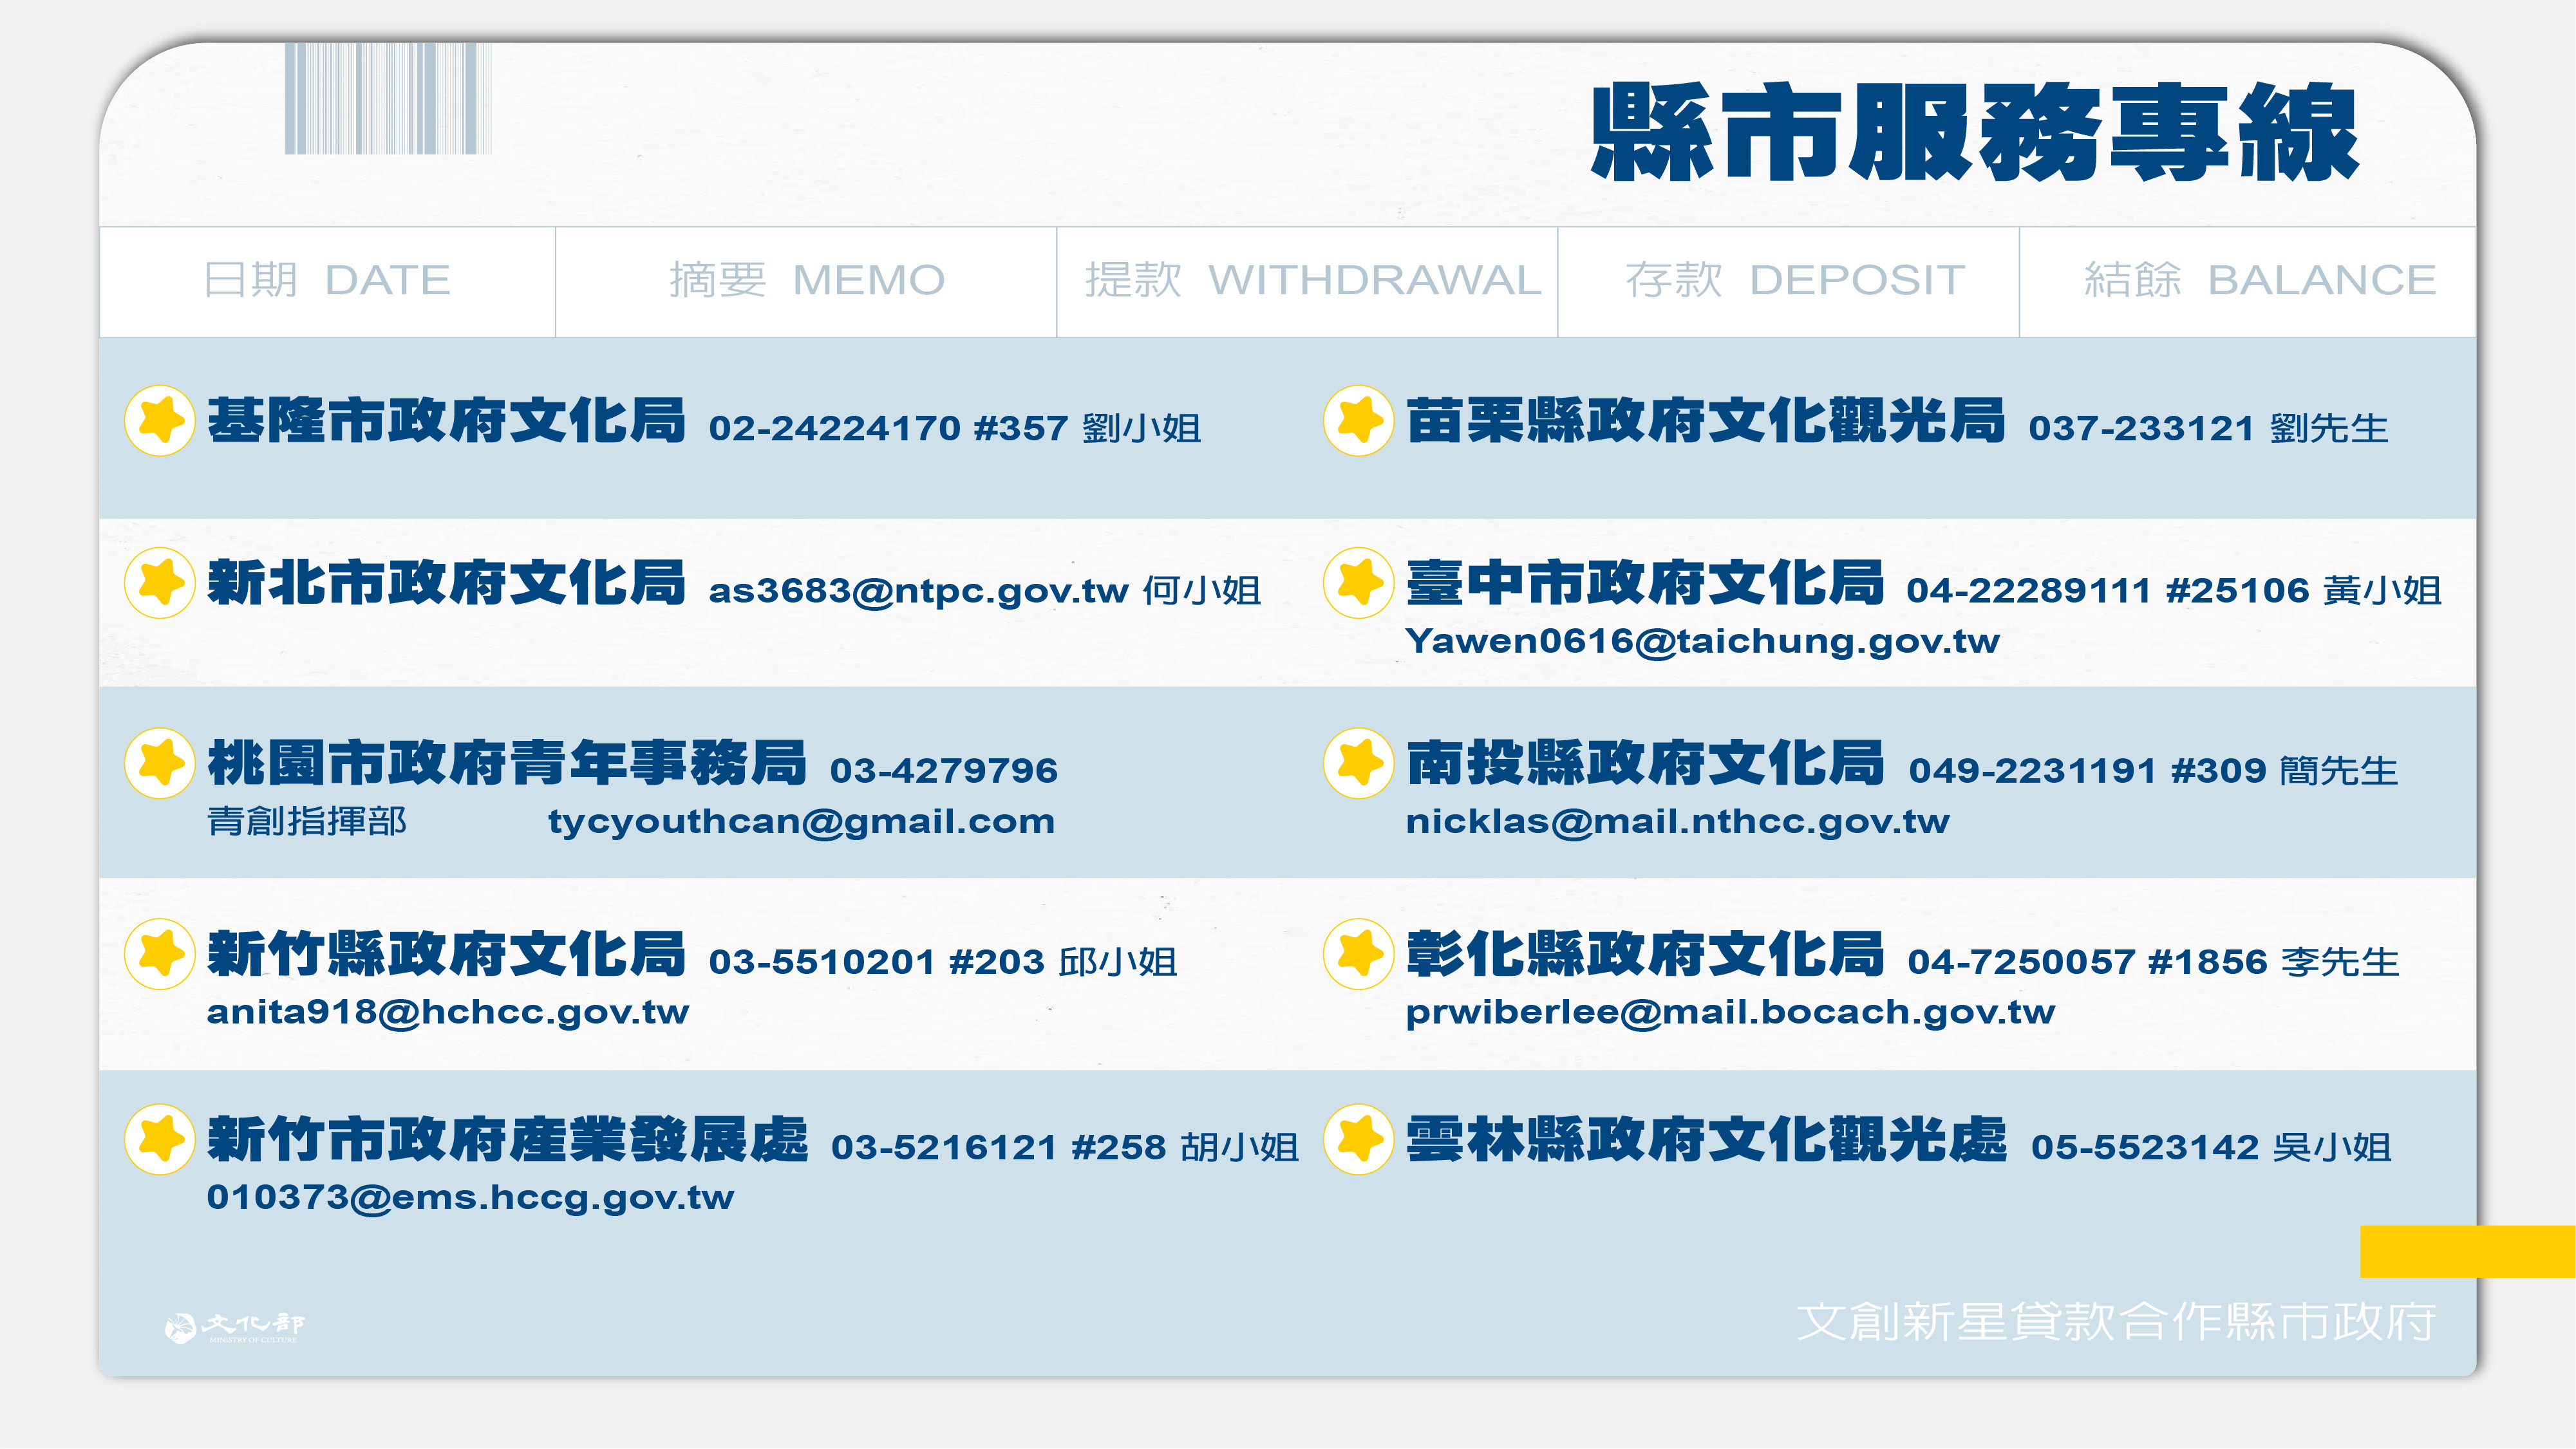Click star icon beside 彰化縣政府文化局
Viewport: 2576px width, 1449px height.
1358,953
